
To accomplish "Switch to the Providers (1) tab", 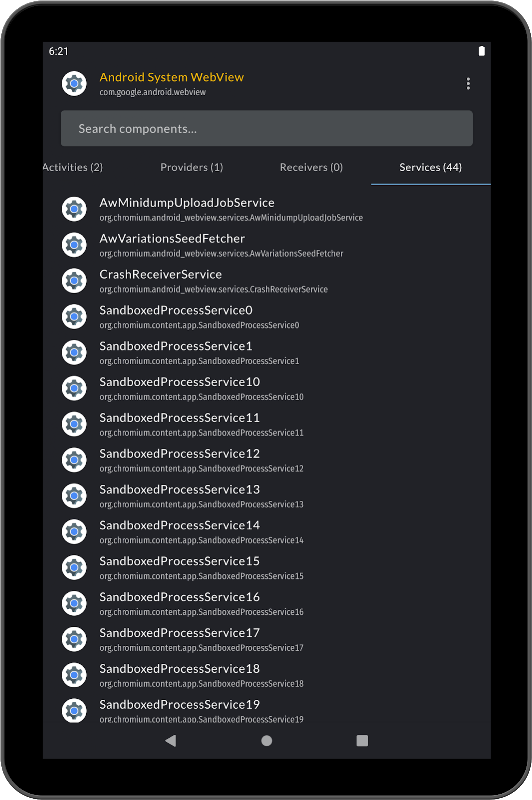I will [192, 167].
